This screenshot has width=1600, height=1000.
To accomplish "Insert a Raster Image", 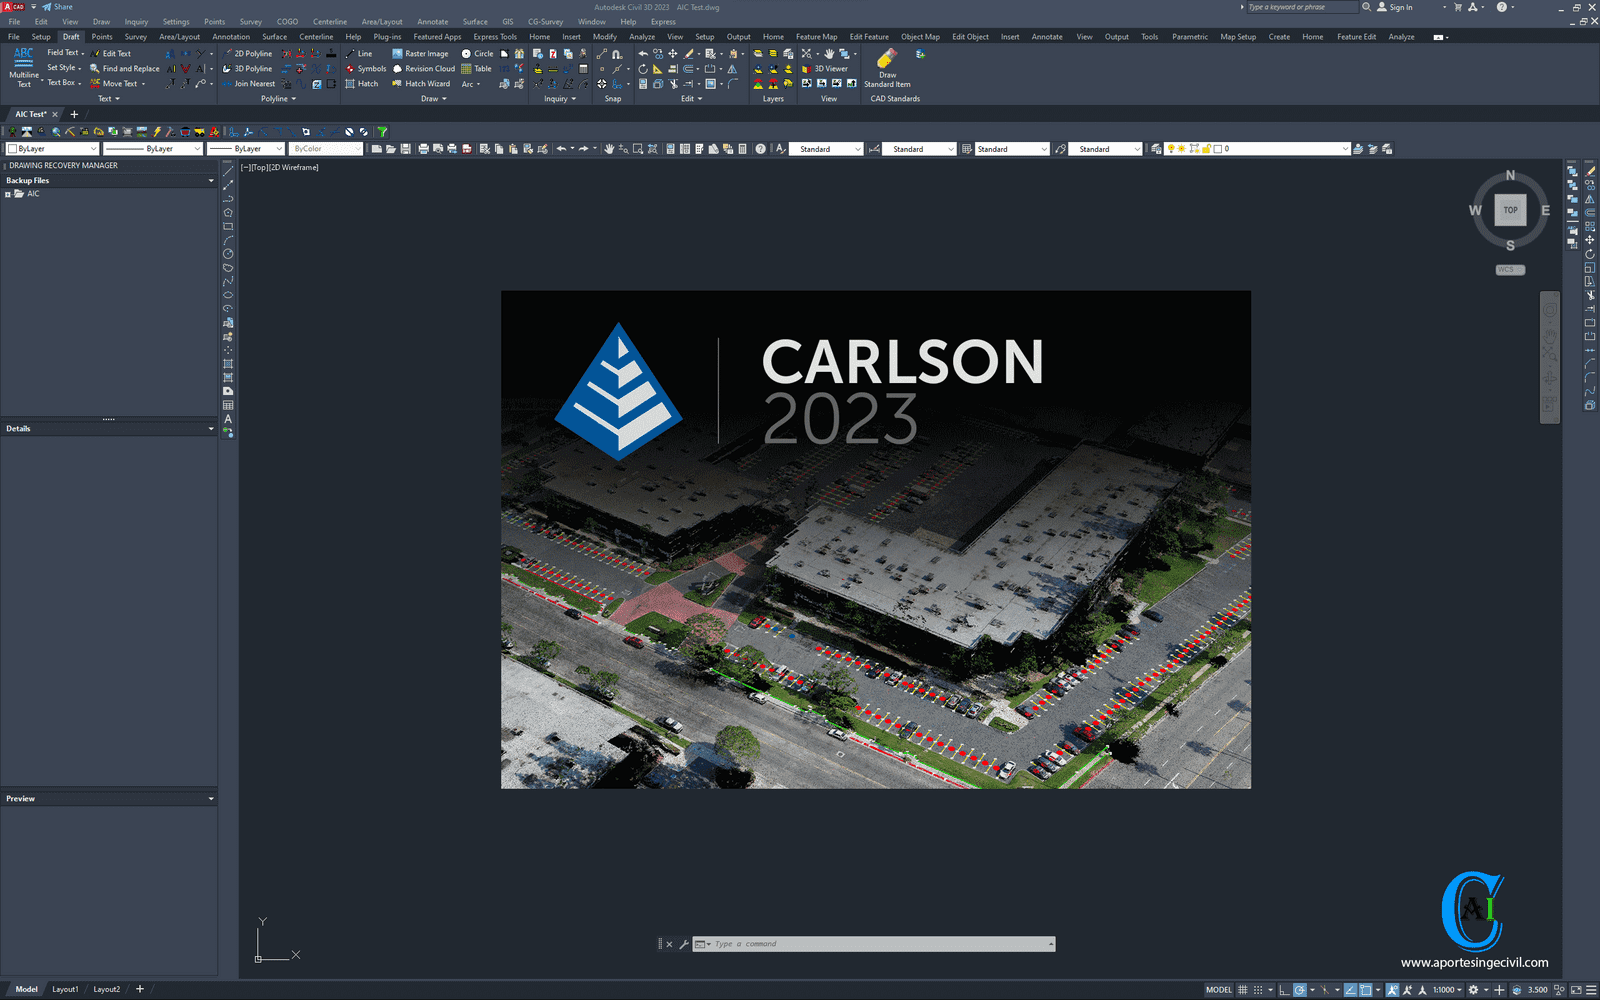I will pos(420,54).
